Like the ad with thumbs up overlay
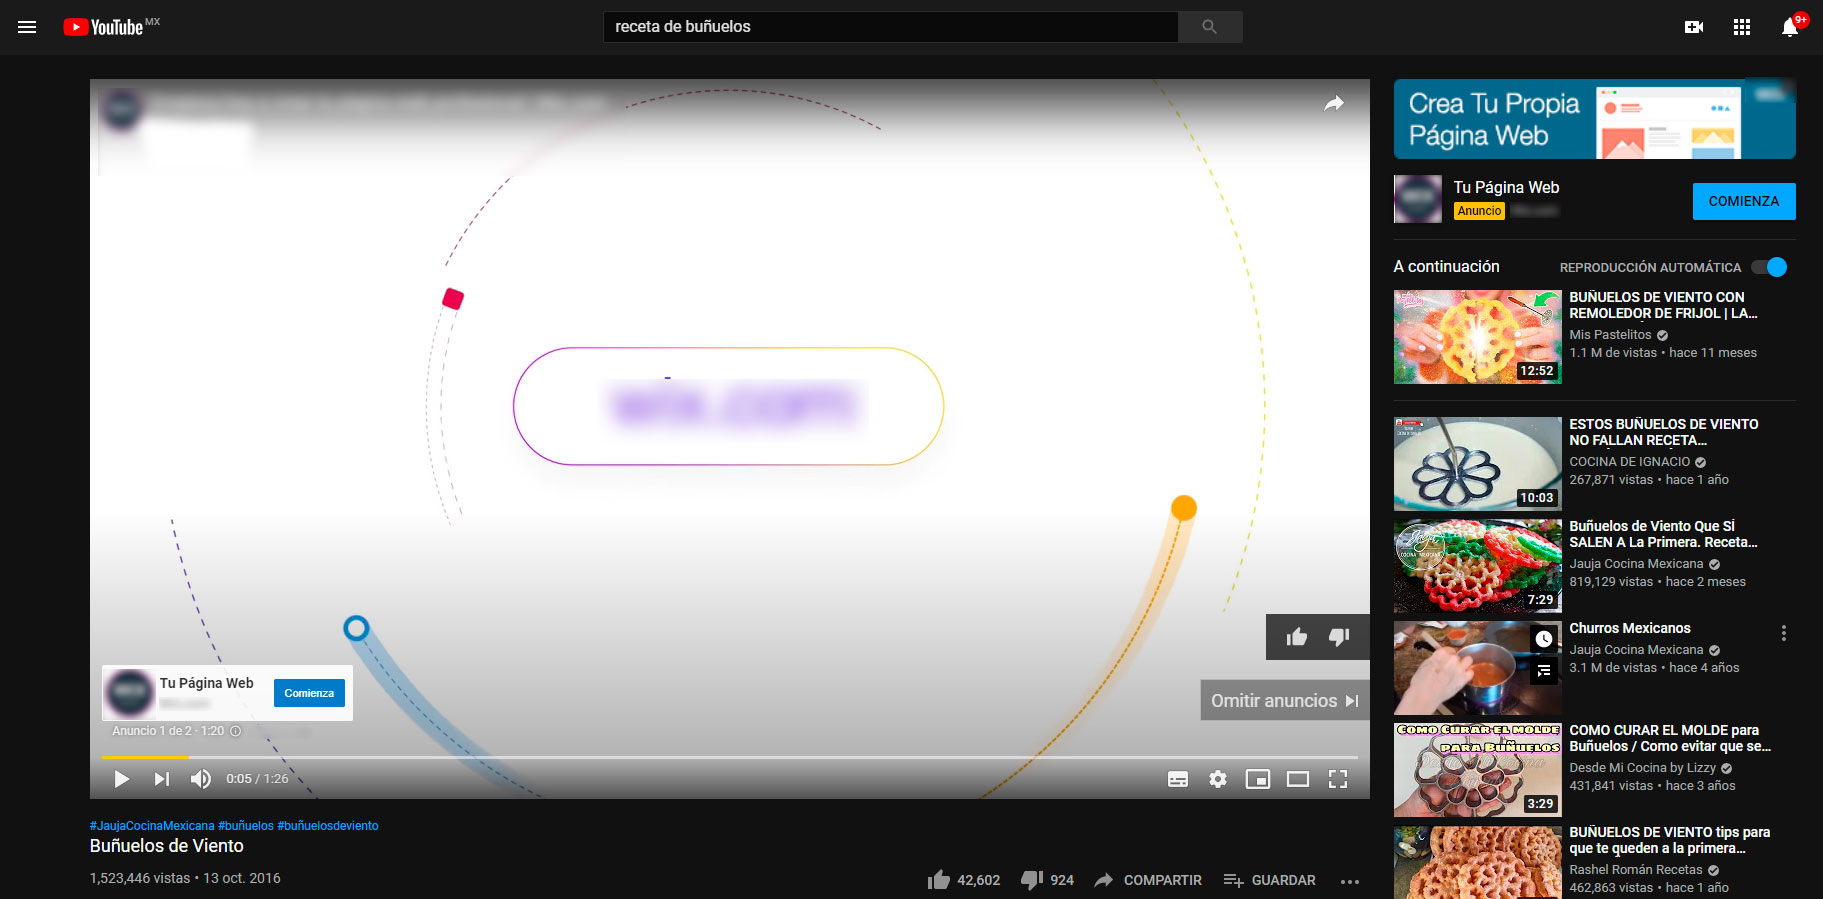This screenshot has height=899, width=1823. (1297, 637)
